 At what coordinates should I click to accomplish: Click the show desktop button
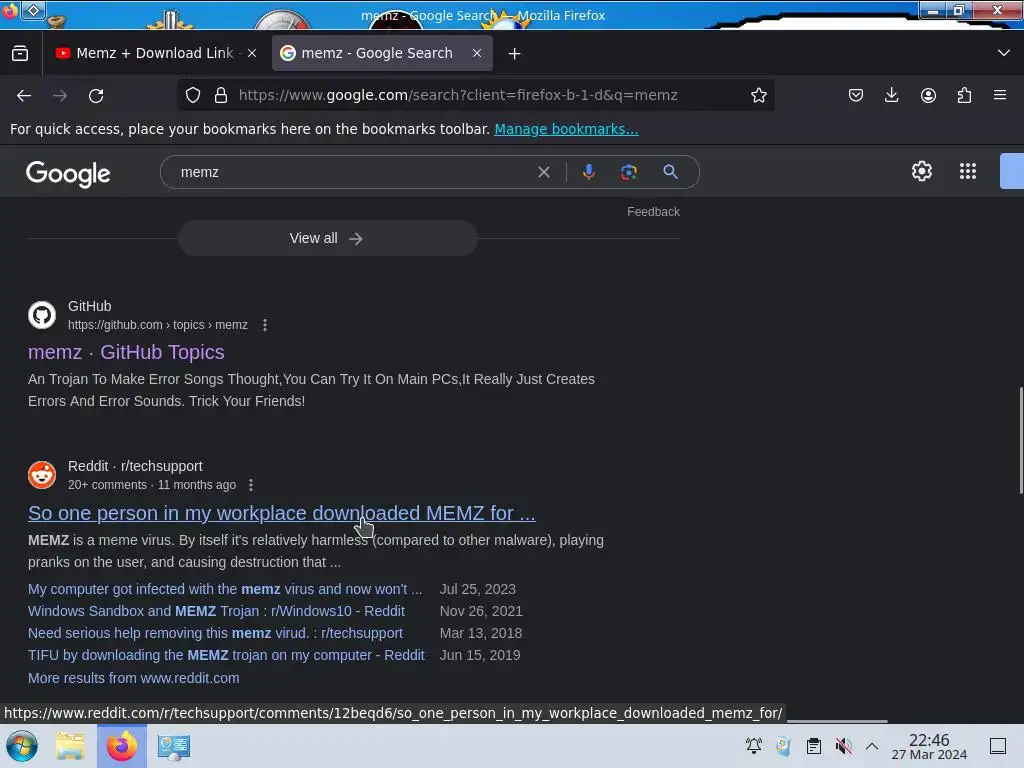tap(997, 746)
